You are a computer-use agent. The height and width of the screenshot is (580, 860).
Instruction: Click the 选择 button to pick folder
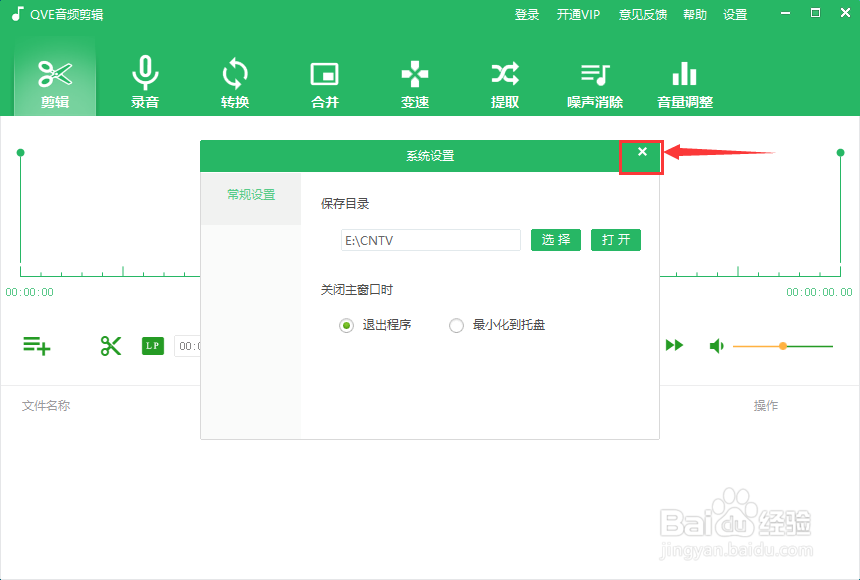556,240
